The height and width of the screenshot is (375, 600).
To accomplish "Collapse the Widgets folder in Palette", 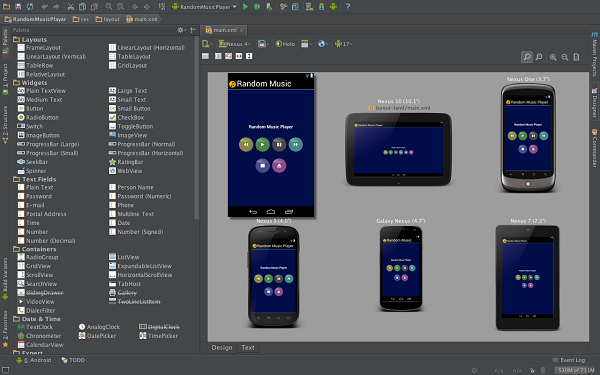I will pos(30,83).
